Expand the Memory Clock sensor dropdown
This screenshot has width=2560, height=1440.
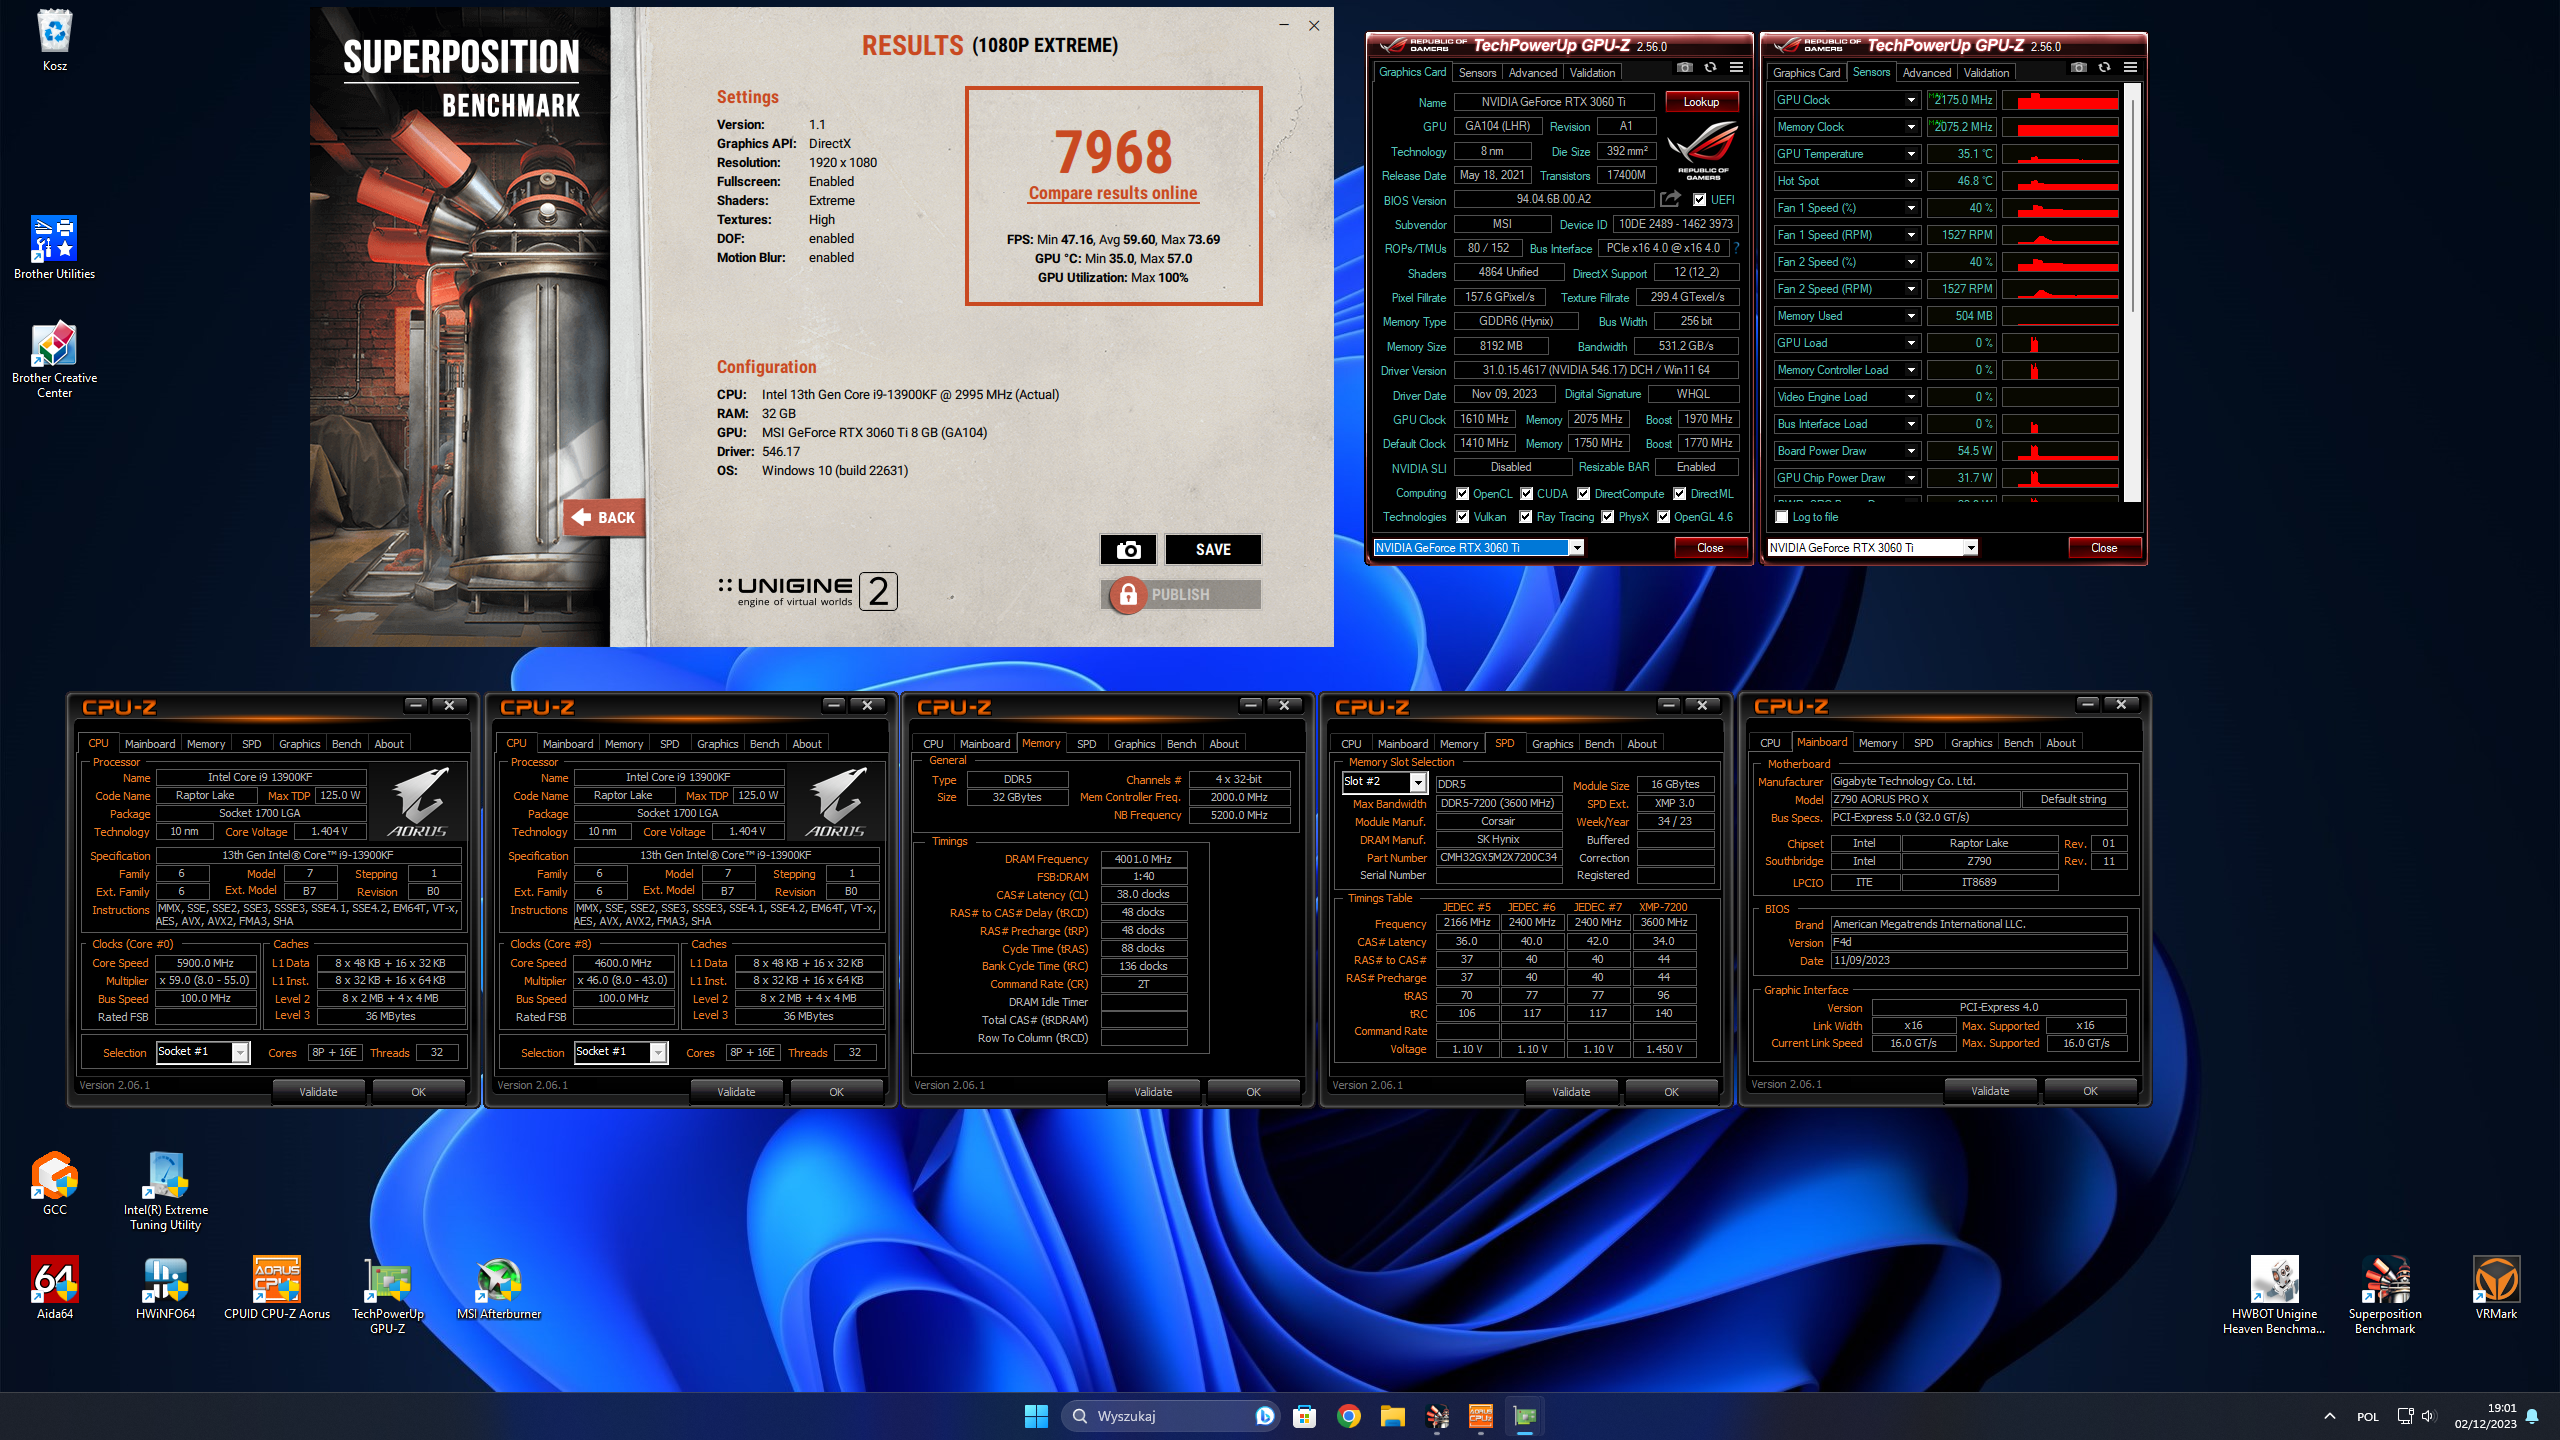tap(1910, 127)
